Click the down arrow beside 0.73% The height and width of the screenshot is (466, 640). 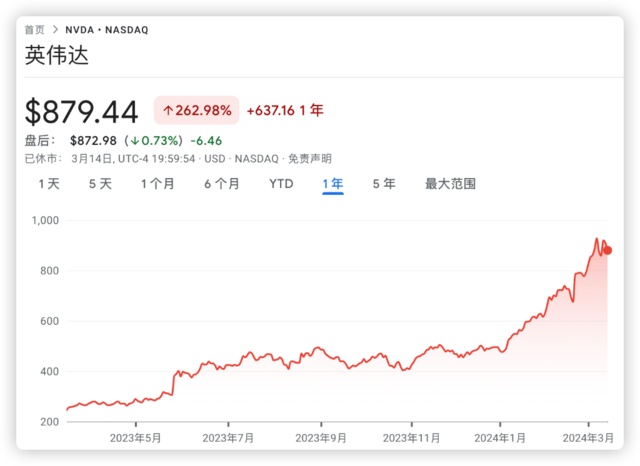coord(133,140)
